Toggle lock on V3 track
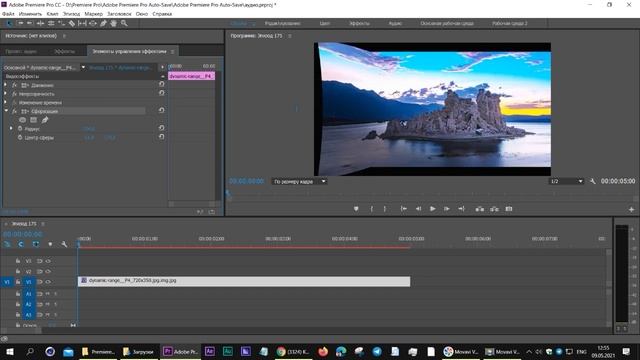The height and width of the screenshot is (360, 640). pyautogui.click(x=18, y=261)
